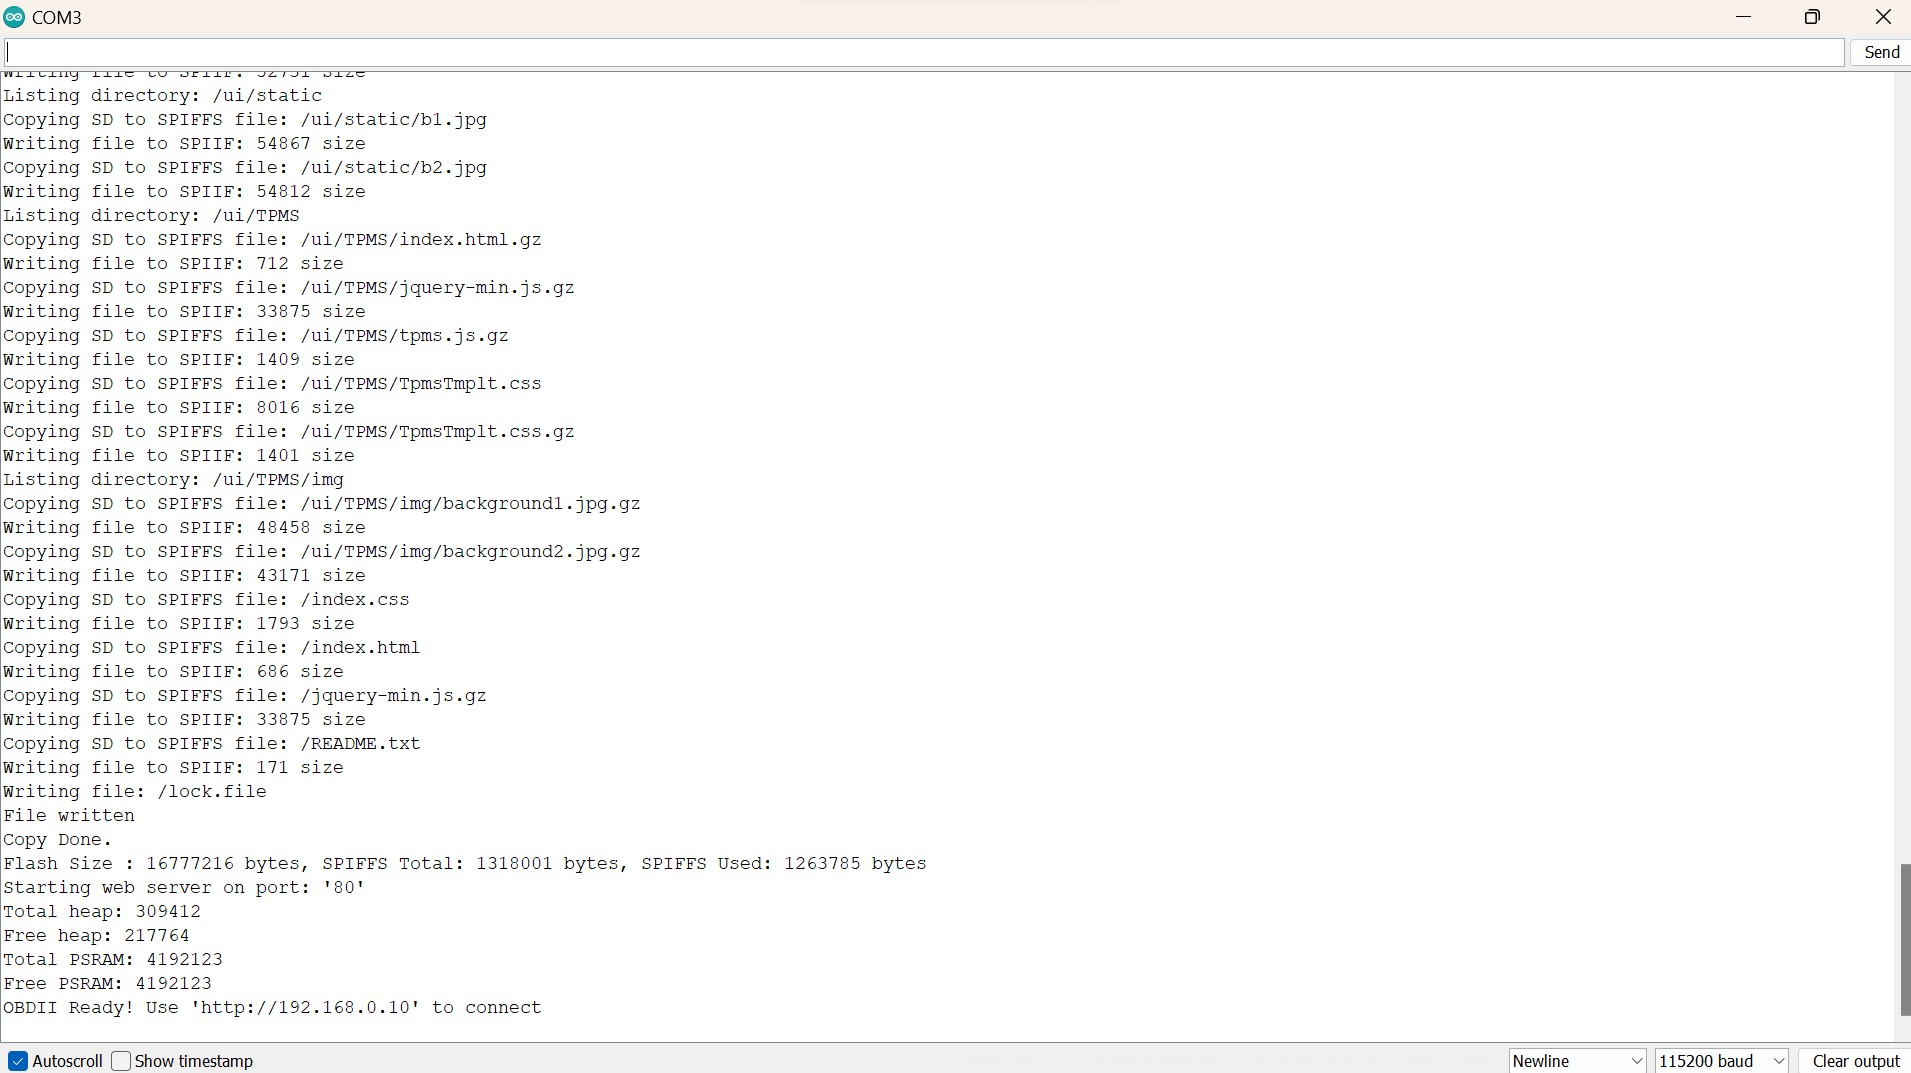Click 'Listing directory: /ui/static' line

tap(162, 96)
